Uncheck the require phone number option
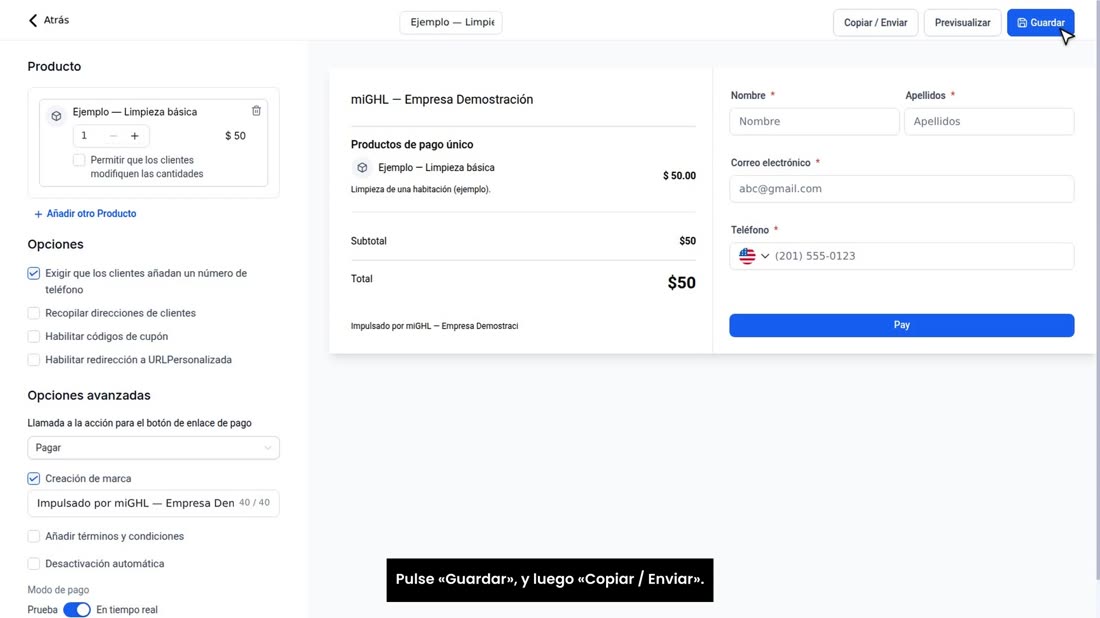This screenshot has width=1100, height=618. click(34, 274)
